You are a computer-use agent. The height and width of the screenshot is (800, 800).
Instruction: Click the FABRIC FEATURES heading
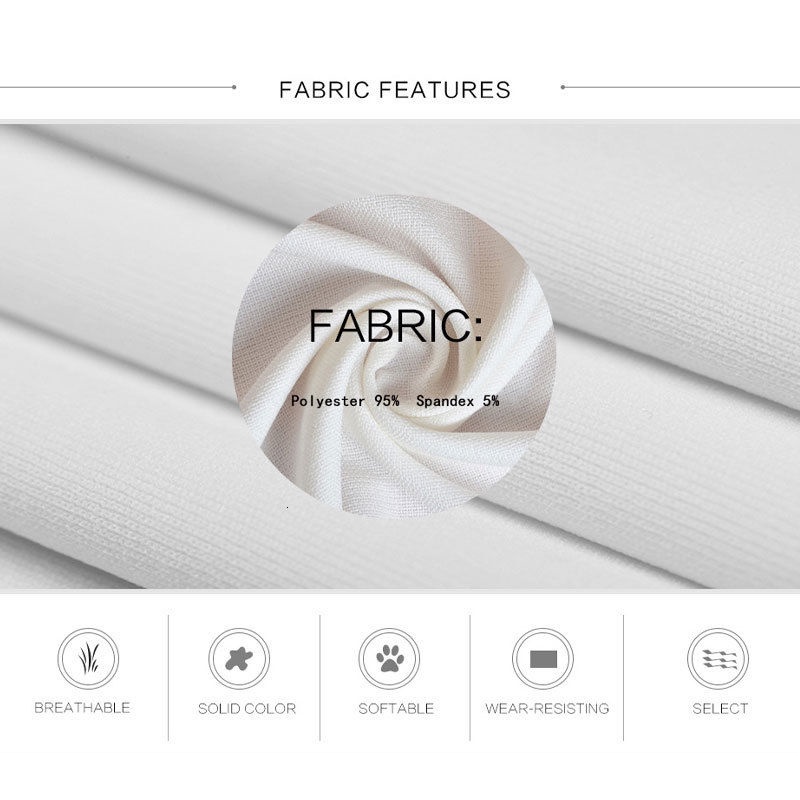tap(394, 90)
